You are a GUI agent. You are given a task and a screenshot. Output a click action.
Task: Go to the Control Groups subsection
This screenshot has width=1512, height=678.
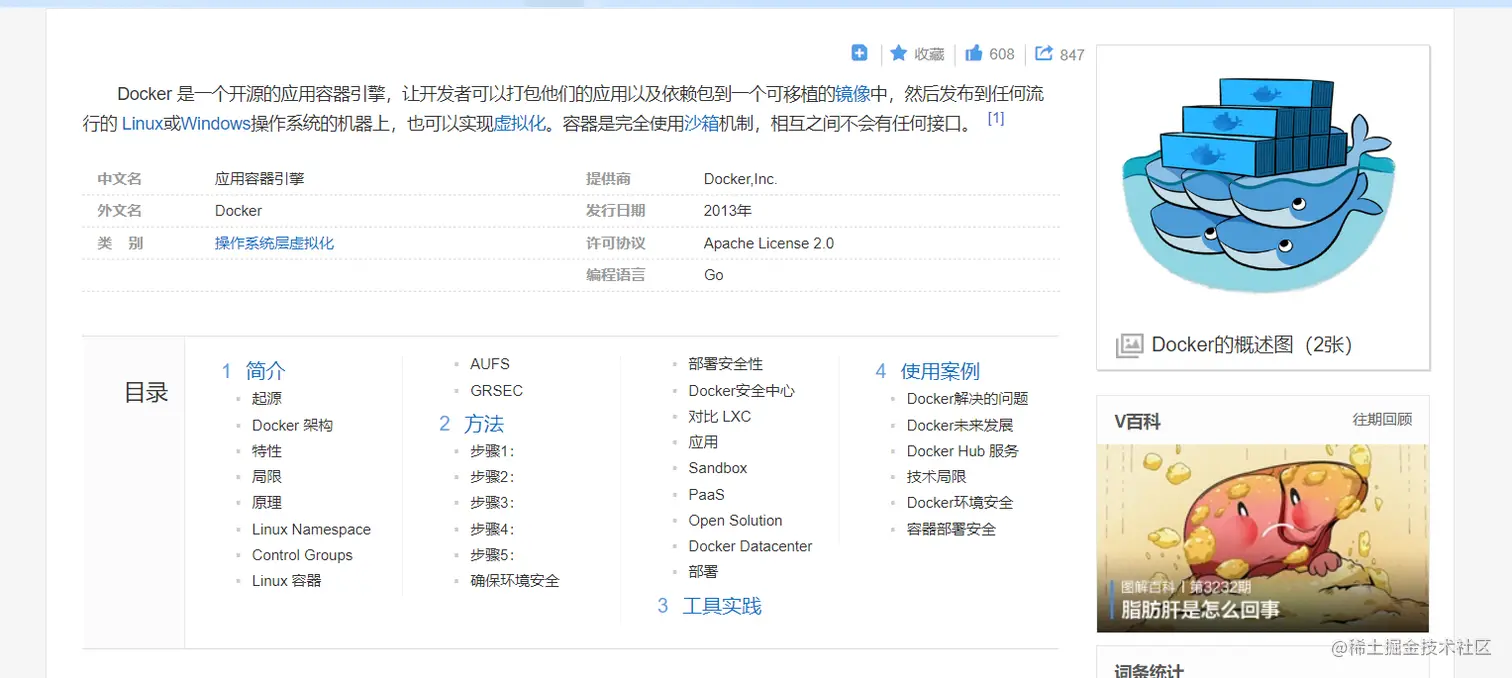(x=302, y=555)
